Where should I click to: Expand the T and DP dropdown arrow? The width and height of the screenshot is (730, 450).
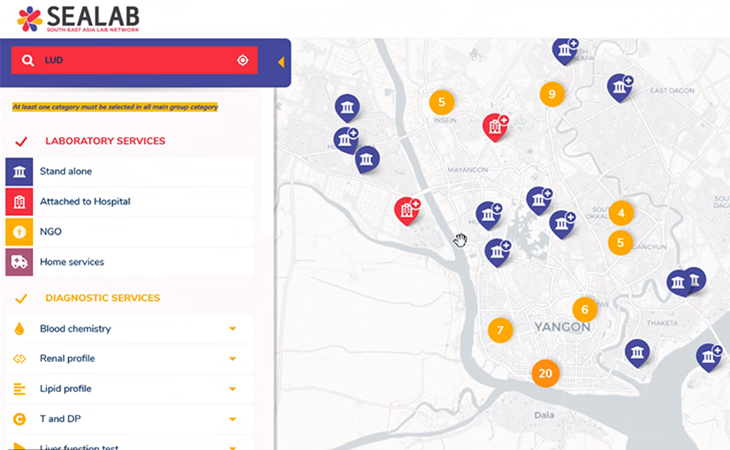point(233,419)
